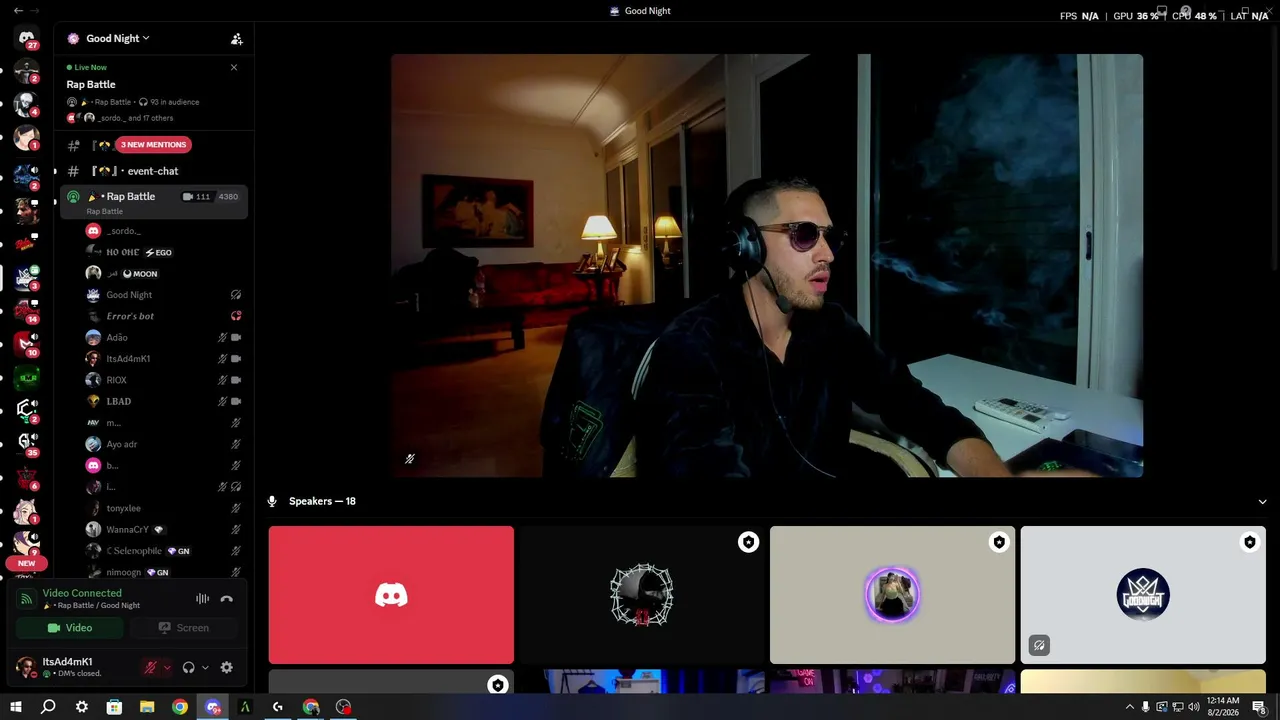This screenshot has height=720, width=1280.
Task: Select the Goodnight crown logo speaker tile
Action: 1143,595
